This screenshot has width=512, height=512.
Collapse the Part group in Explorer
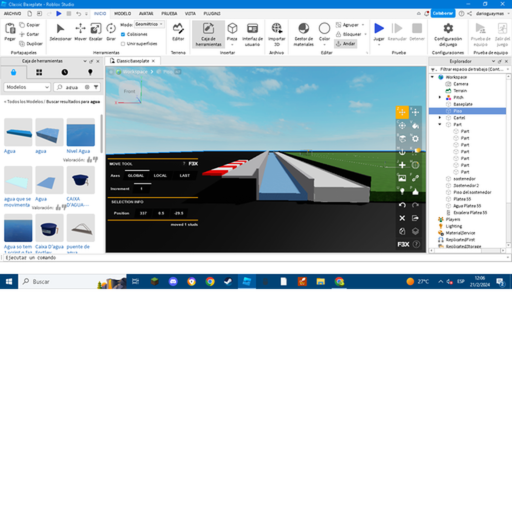(x=440, y=124)
